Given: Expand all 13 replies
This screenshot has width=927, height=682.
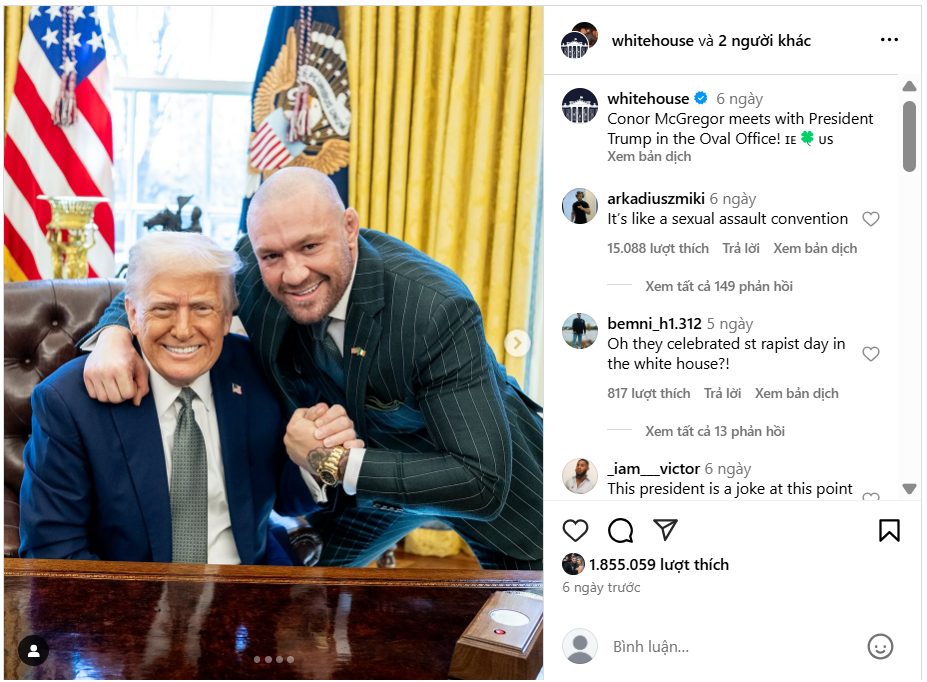Looking at the screenshot, I should (x=715, y=431).
